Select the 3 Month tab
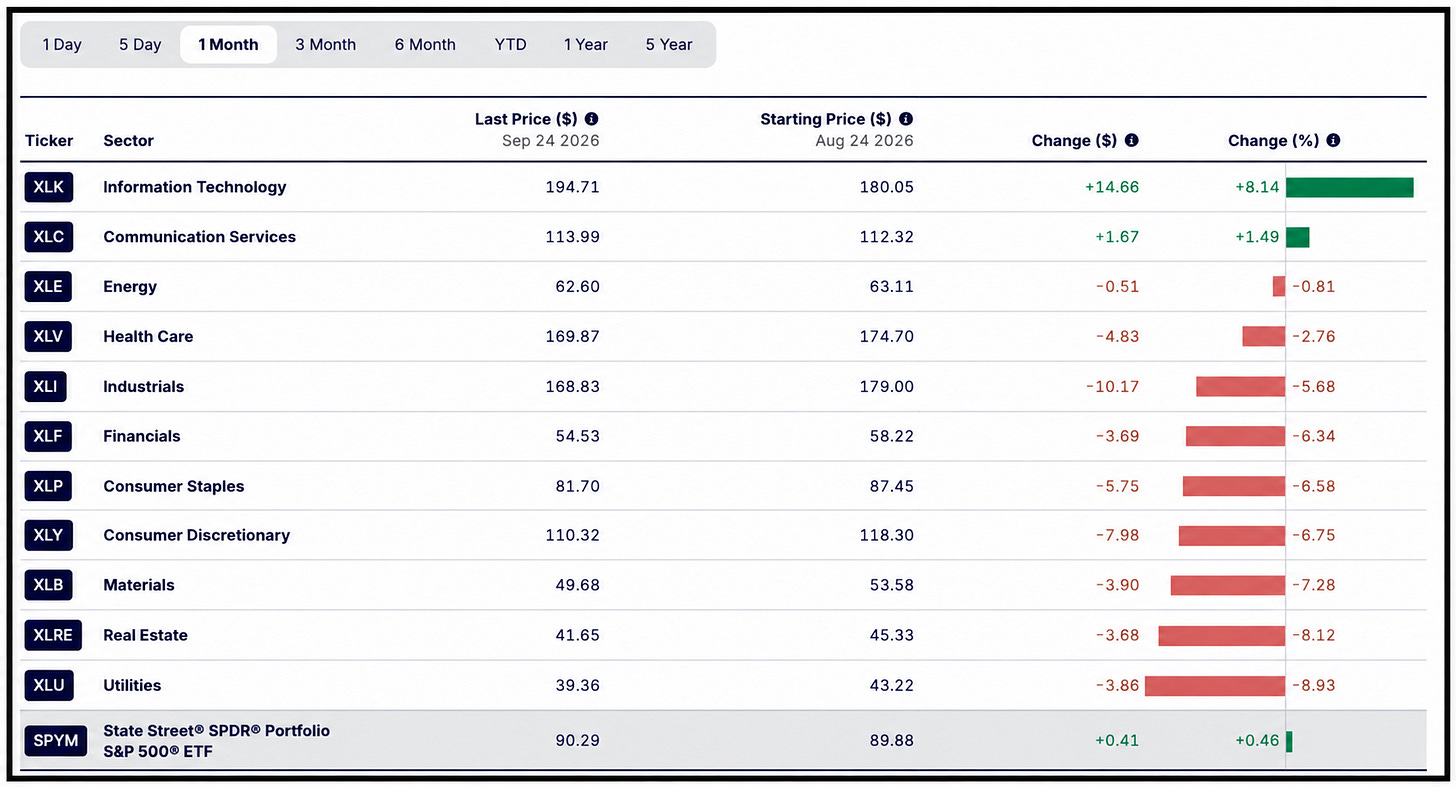The height and width of the screenshot is (787, 1456). click(326, 45)
